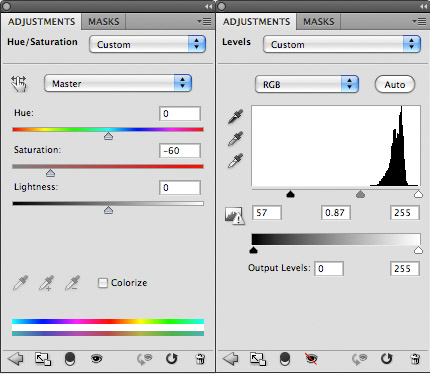Image resolution: width=430 pixels, height=374 pixels.
Task: Delete the Hue/Saturation adjustment layer
Action: 200,359
